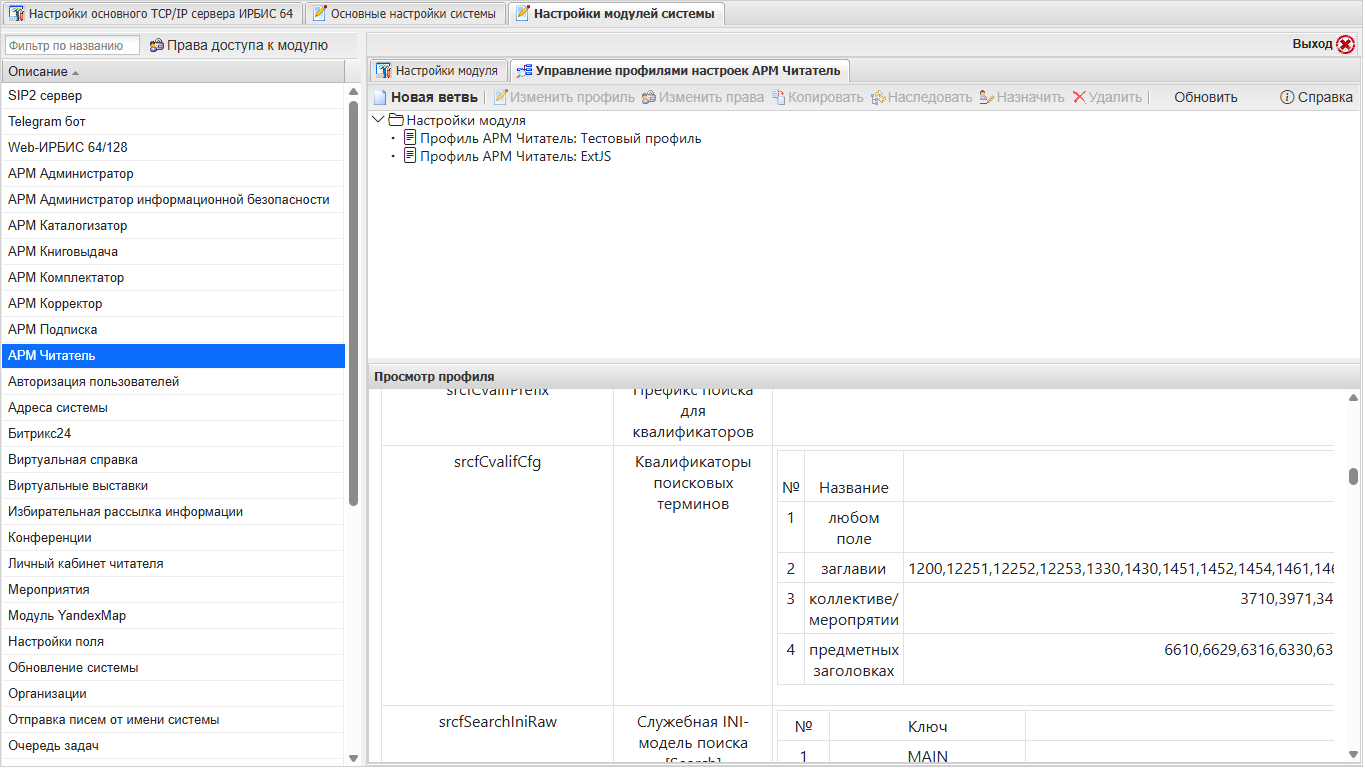Click the Новая ветвь button
This screenshot has height=768, width=1365.
(424, 97)
